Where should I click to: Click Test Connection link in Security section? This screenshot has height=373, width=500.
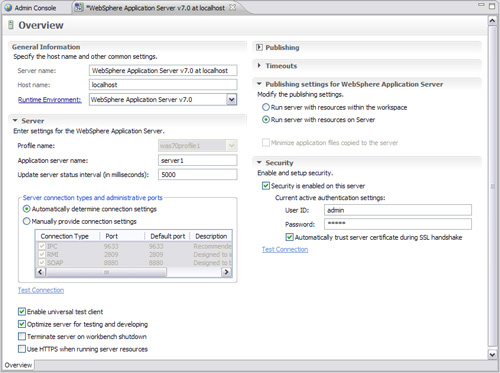click(285, 249)
